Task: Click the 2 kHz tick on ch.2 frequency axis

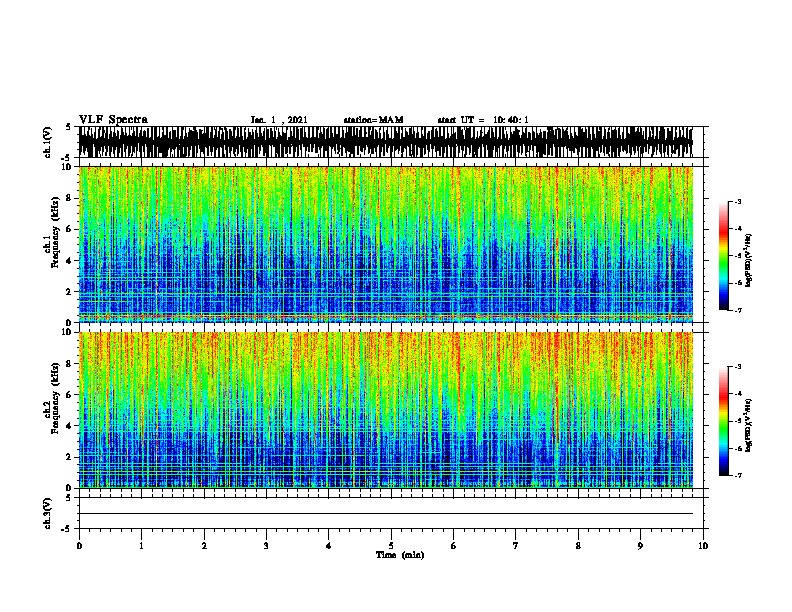Action: coord(70,457)
